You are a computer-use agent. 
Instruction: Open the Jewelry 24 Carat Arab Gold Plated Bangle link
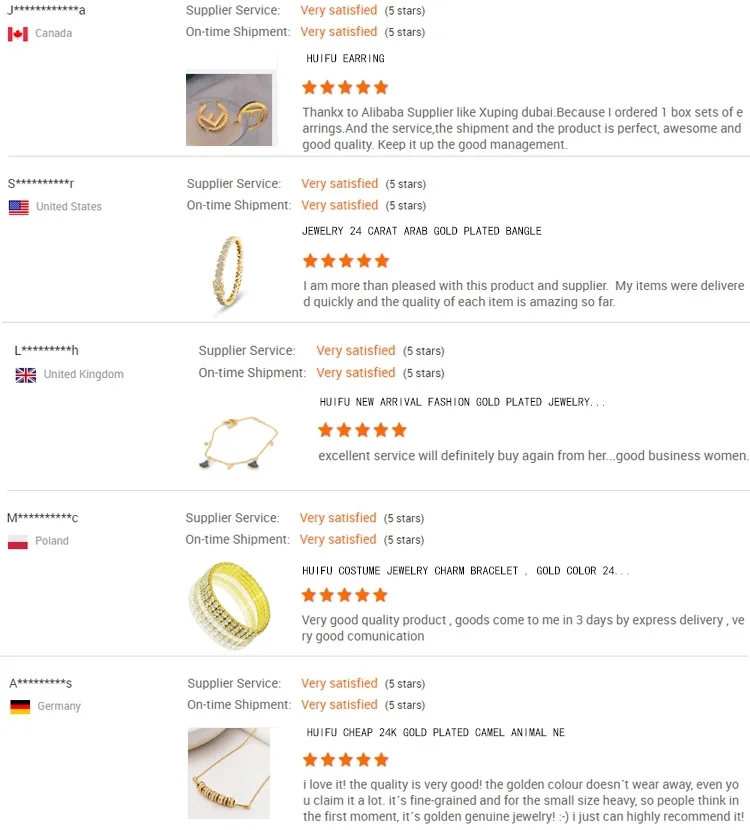tap(421, 231)
